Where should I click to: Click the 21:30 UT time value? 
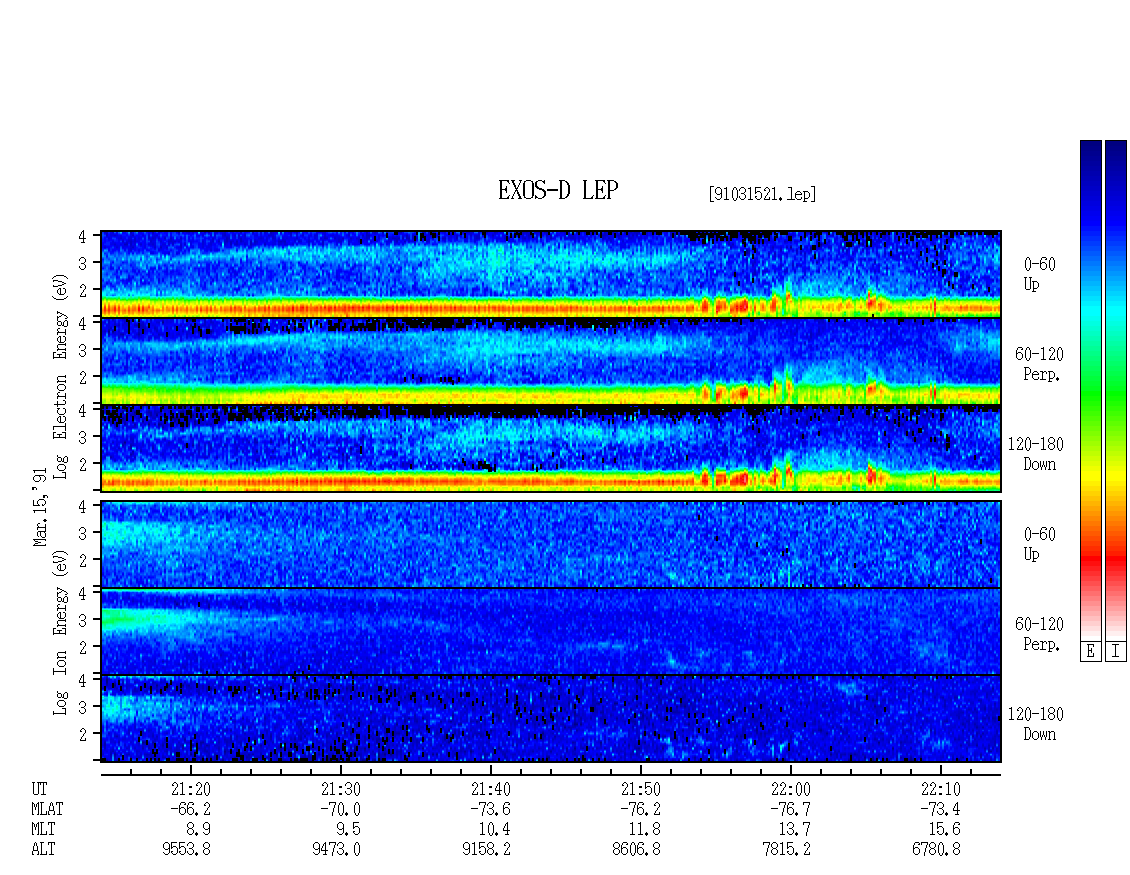[x=341, y=789]
